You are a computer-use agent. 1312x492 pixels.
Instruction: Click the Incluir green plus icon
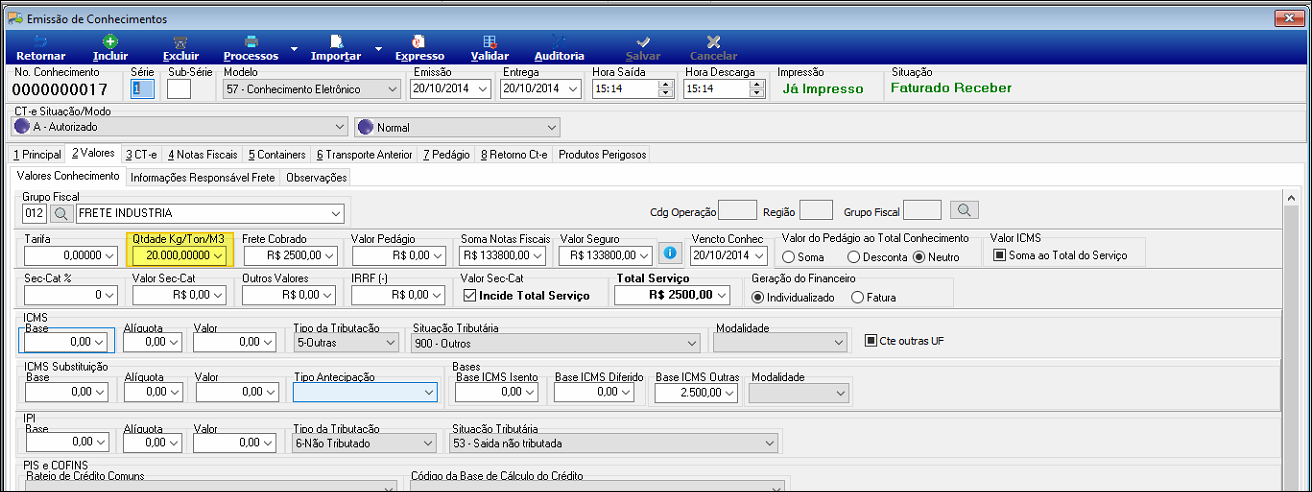coord(110,42)
